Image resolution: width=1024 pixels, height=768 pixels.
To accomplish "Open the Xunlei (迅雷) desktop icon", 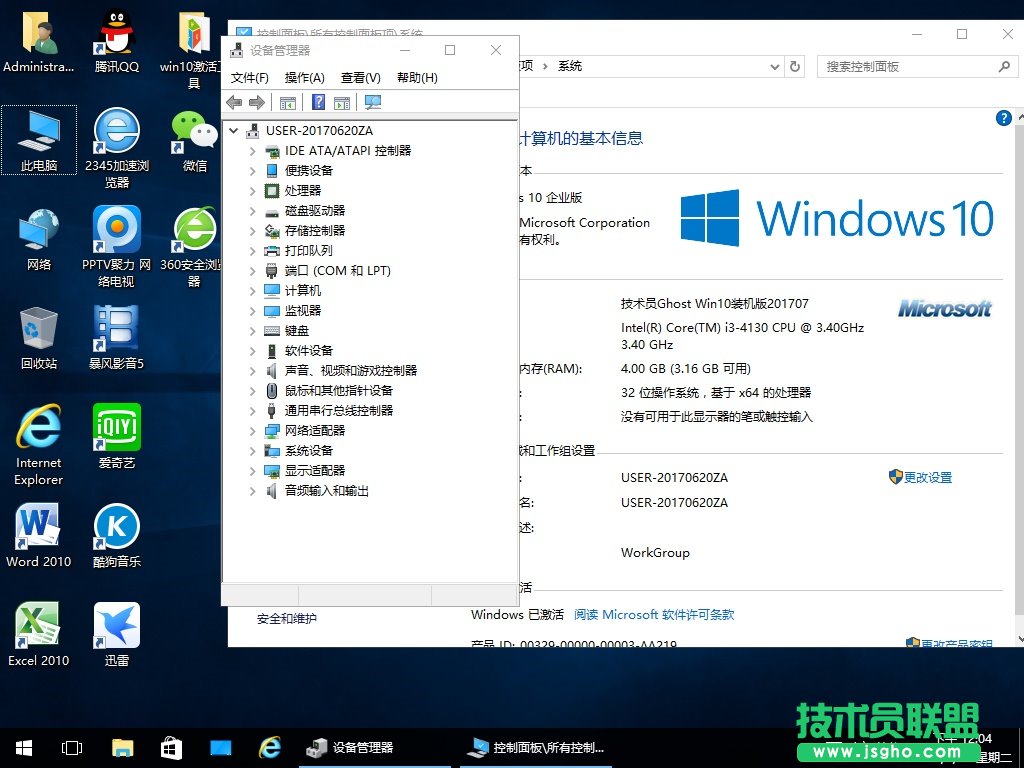I will click(116, 635).
